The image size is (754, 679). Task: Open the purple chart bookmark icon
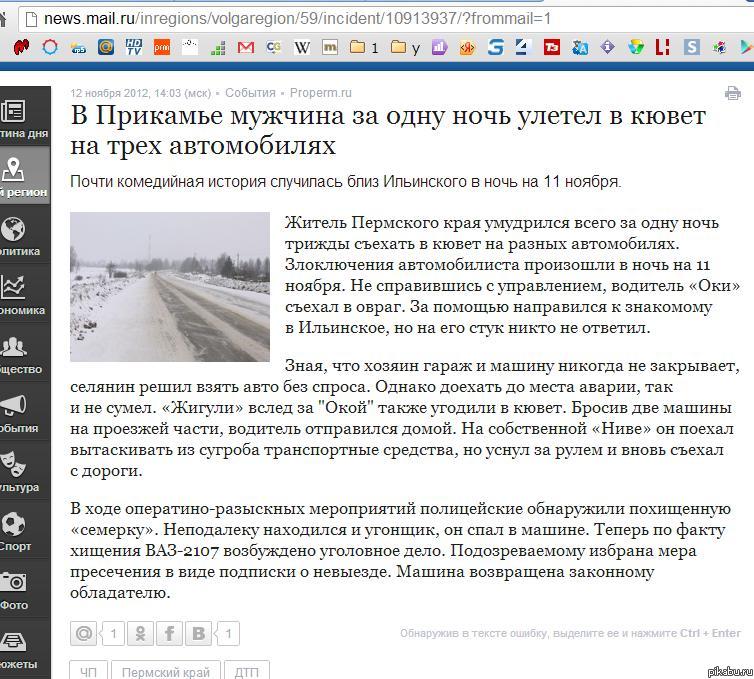440,47
